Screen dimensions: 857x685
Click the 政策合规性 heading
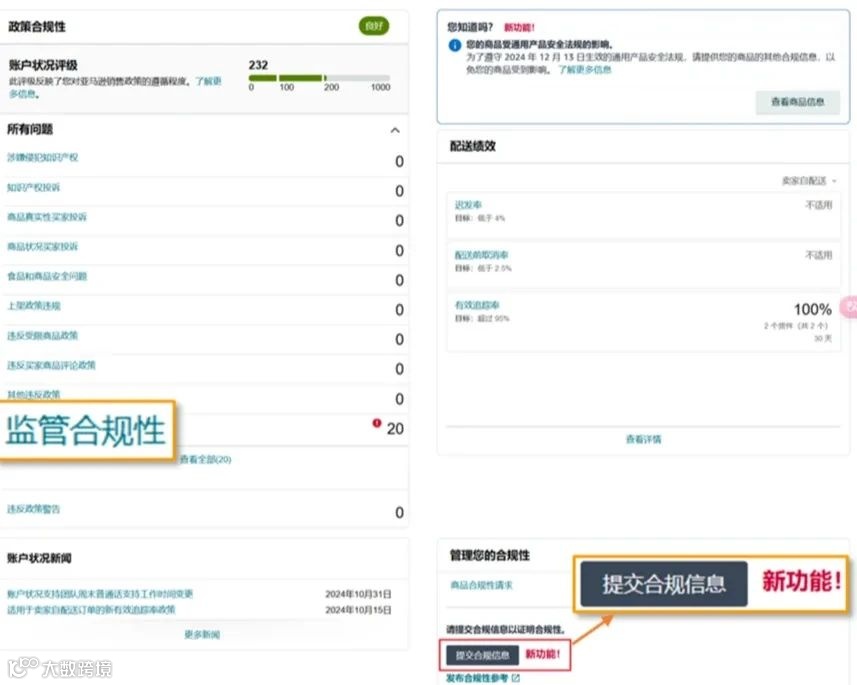coord(37,27)
